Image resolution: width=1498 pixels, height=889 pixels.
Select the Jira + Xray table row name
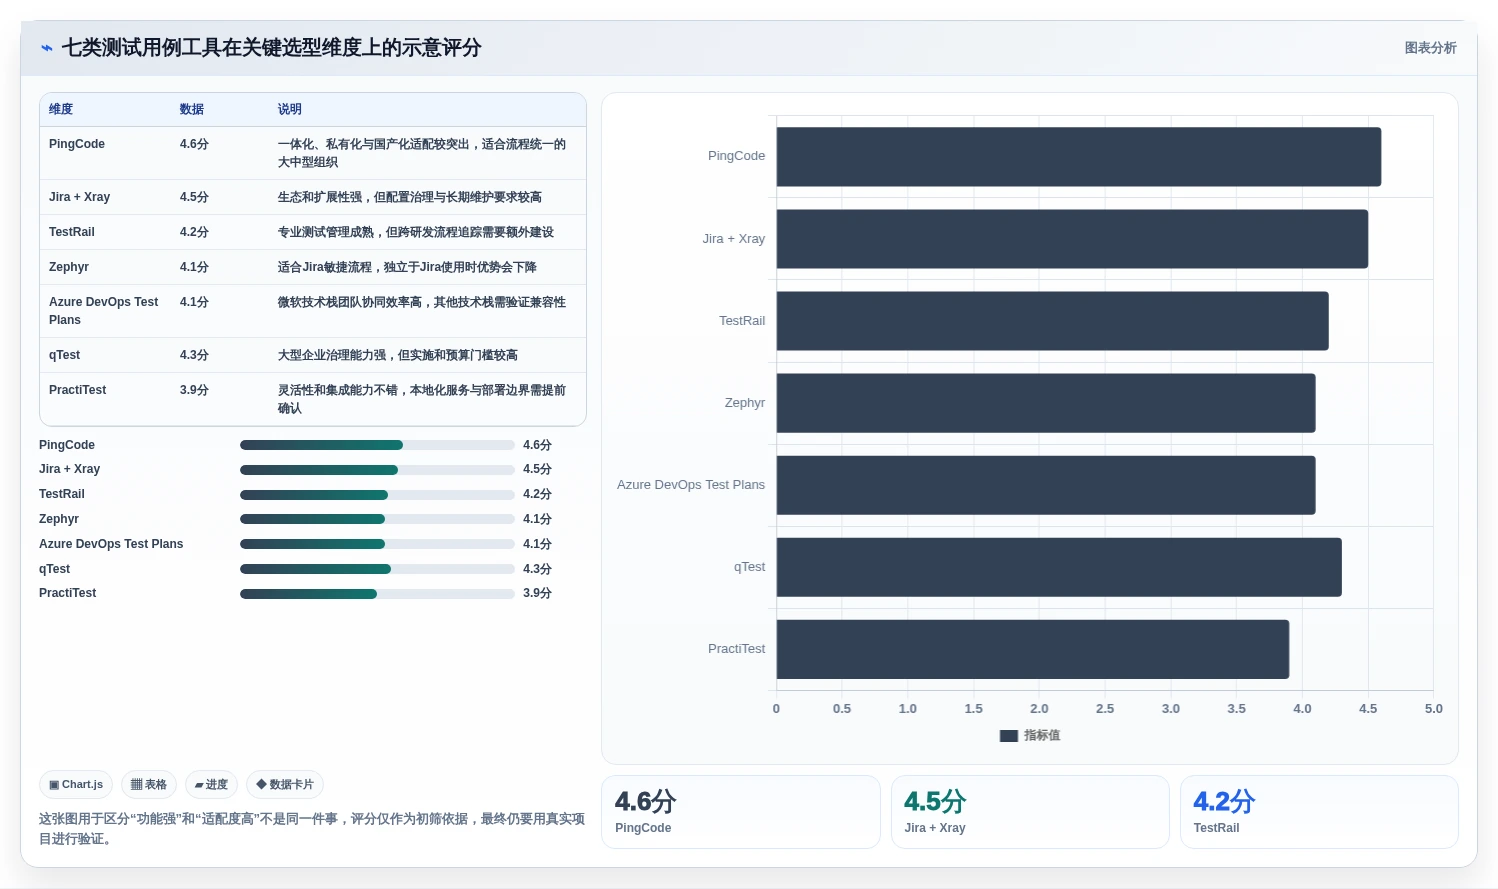[80, 197]
